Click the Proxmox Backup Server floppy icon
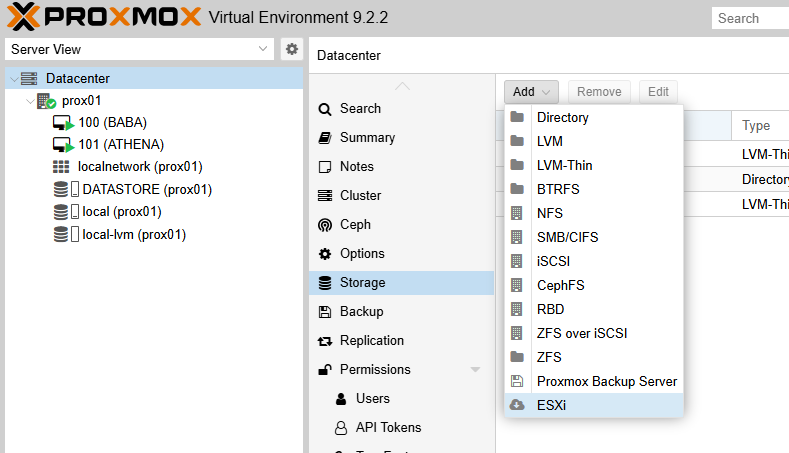This screenshot has height=453, width=789. tap(517, 381)
